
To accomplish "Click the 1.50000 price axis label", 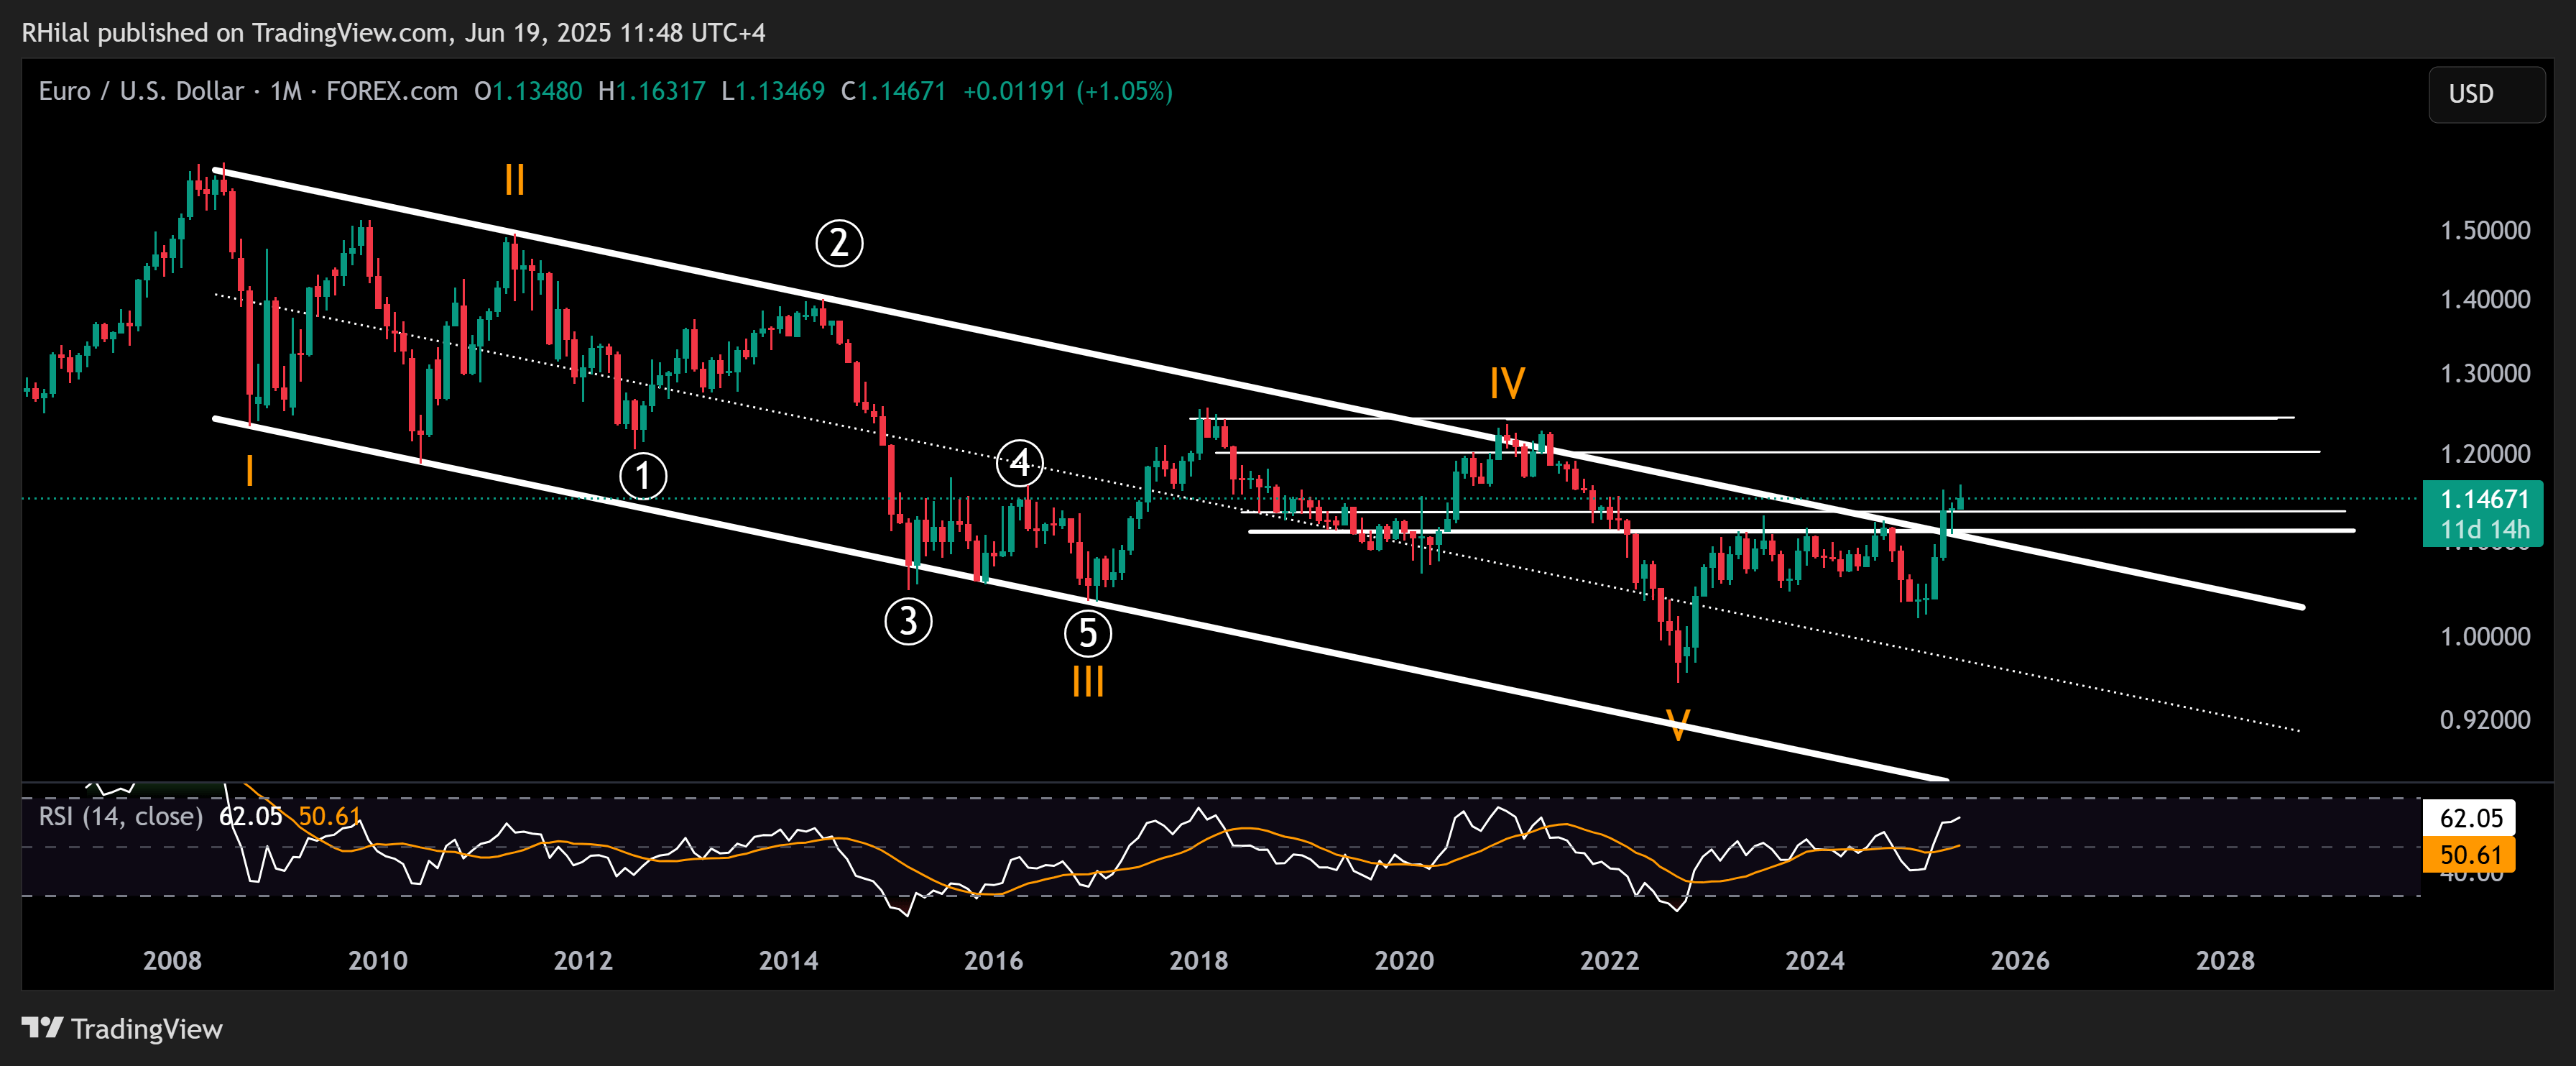I will 2485,230.
